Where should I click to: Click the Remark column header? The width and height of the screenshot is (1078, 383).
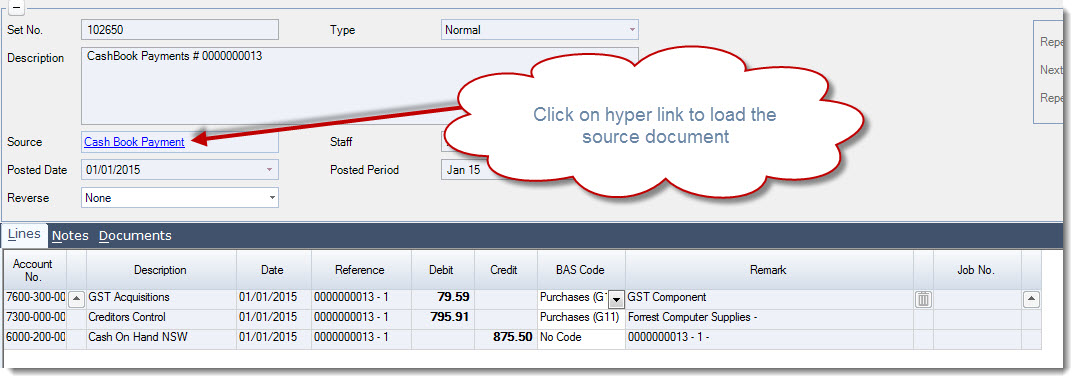[768, 270]
